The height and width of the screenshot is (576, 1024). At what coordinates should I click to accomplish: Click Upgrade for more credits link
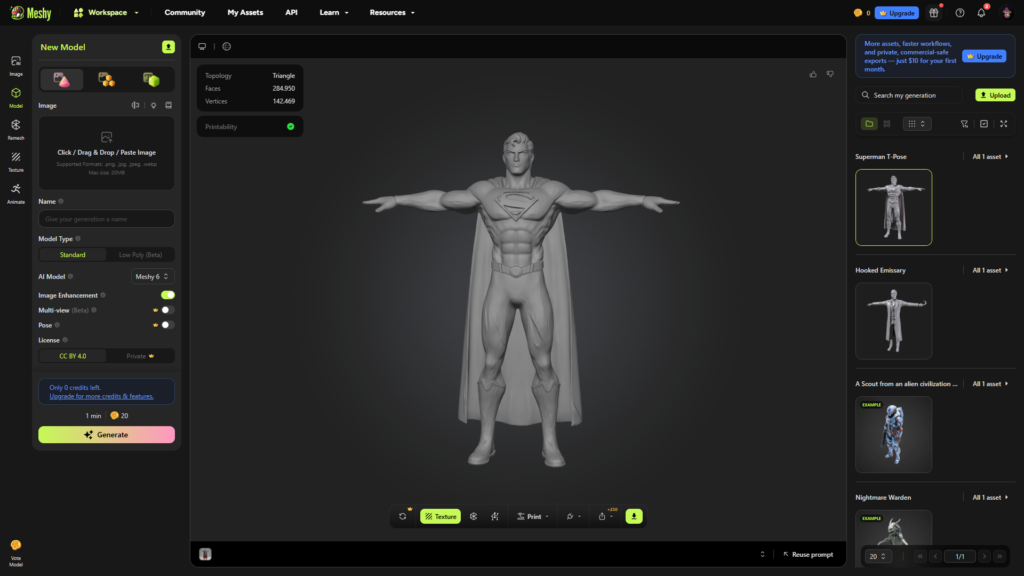102,396
